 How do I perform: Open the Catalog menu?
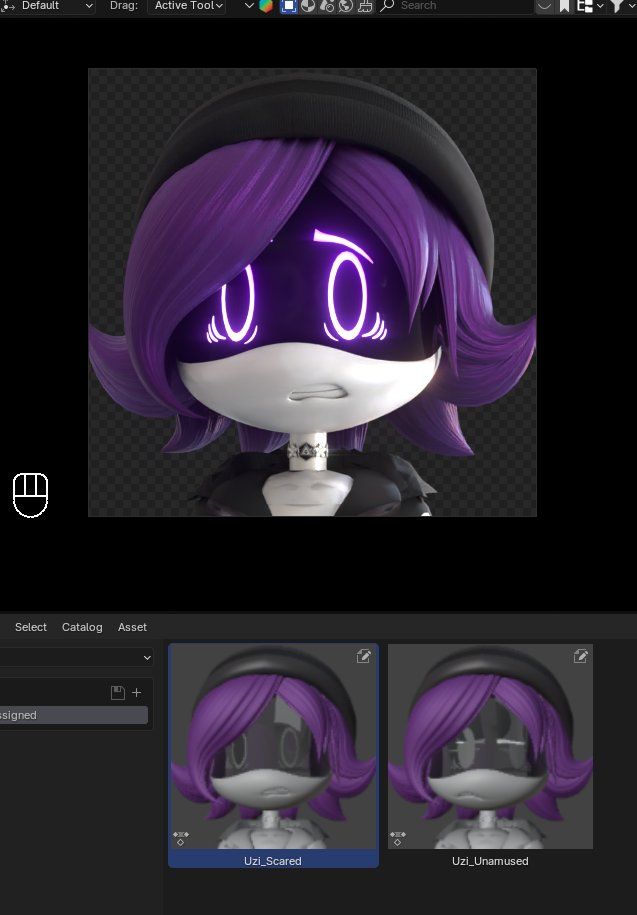[x=82, y=627]
